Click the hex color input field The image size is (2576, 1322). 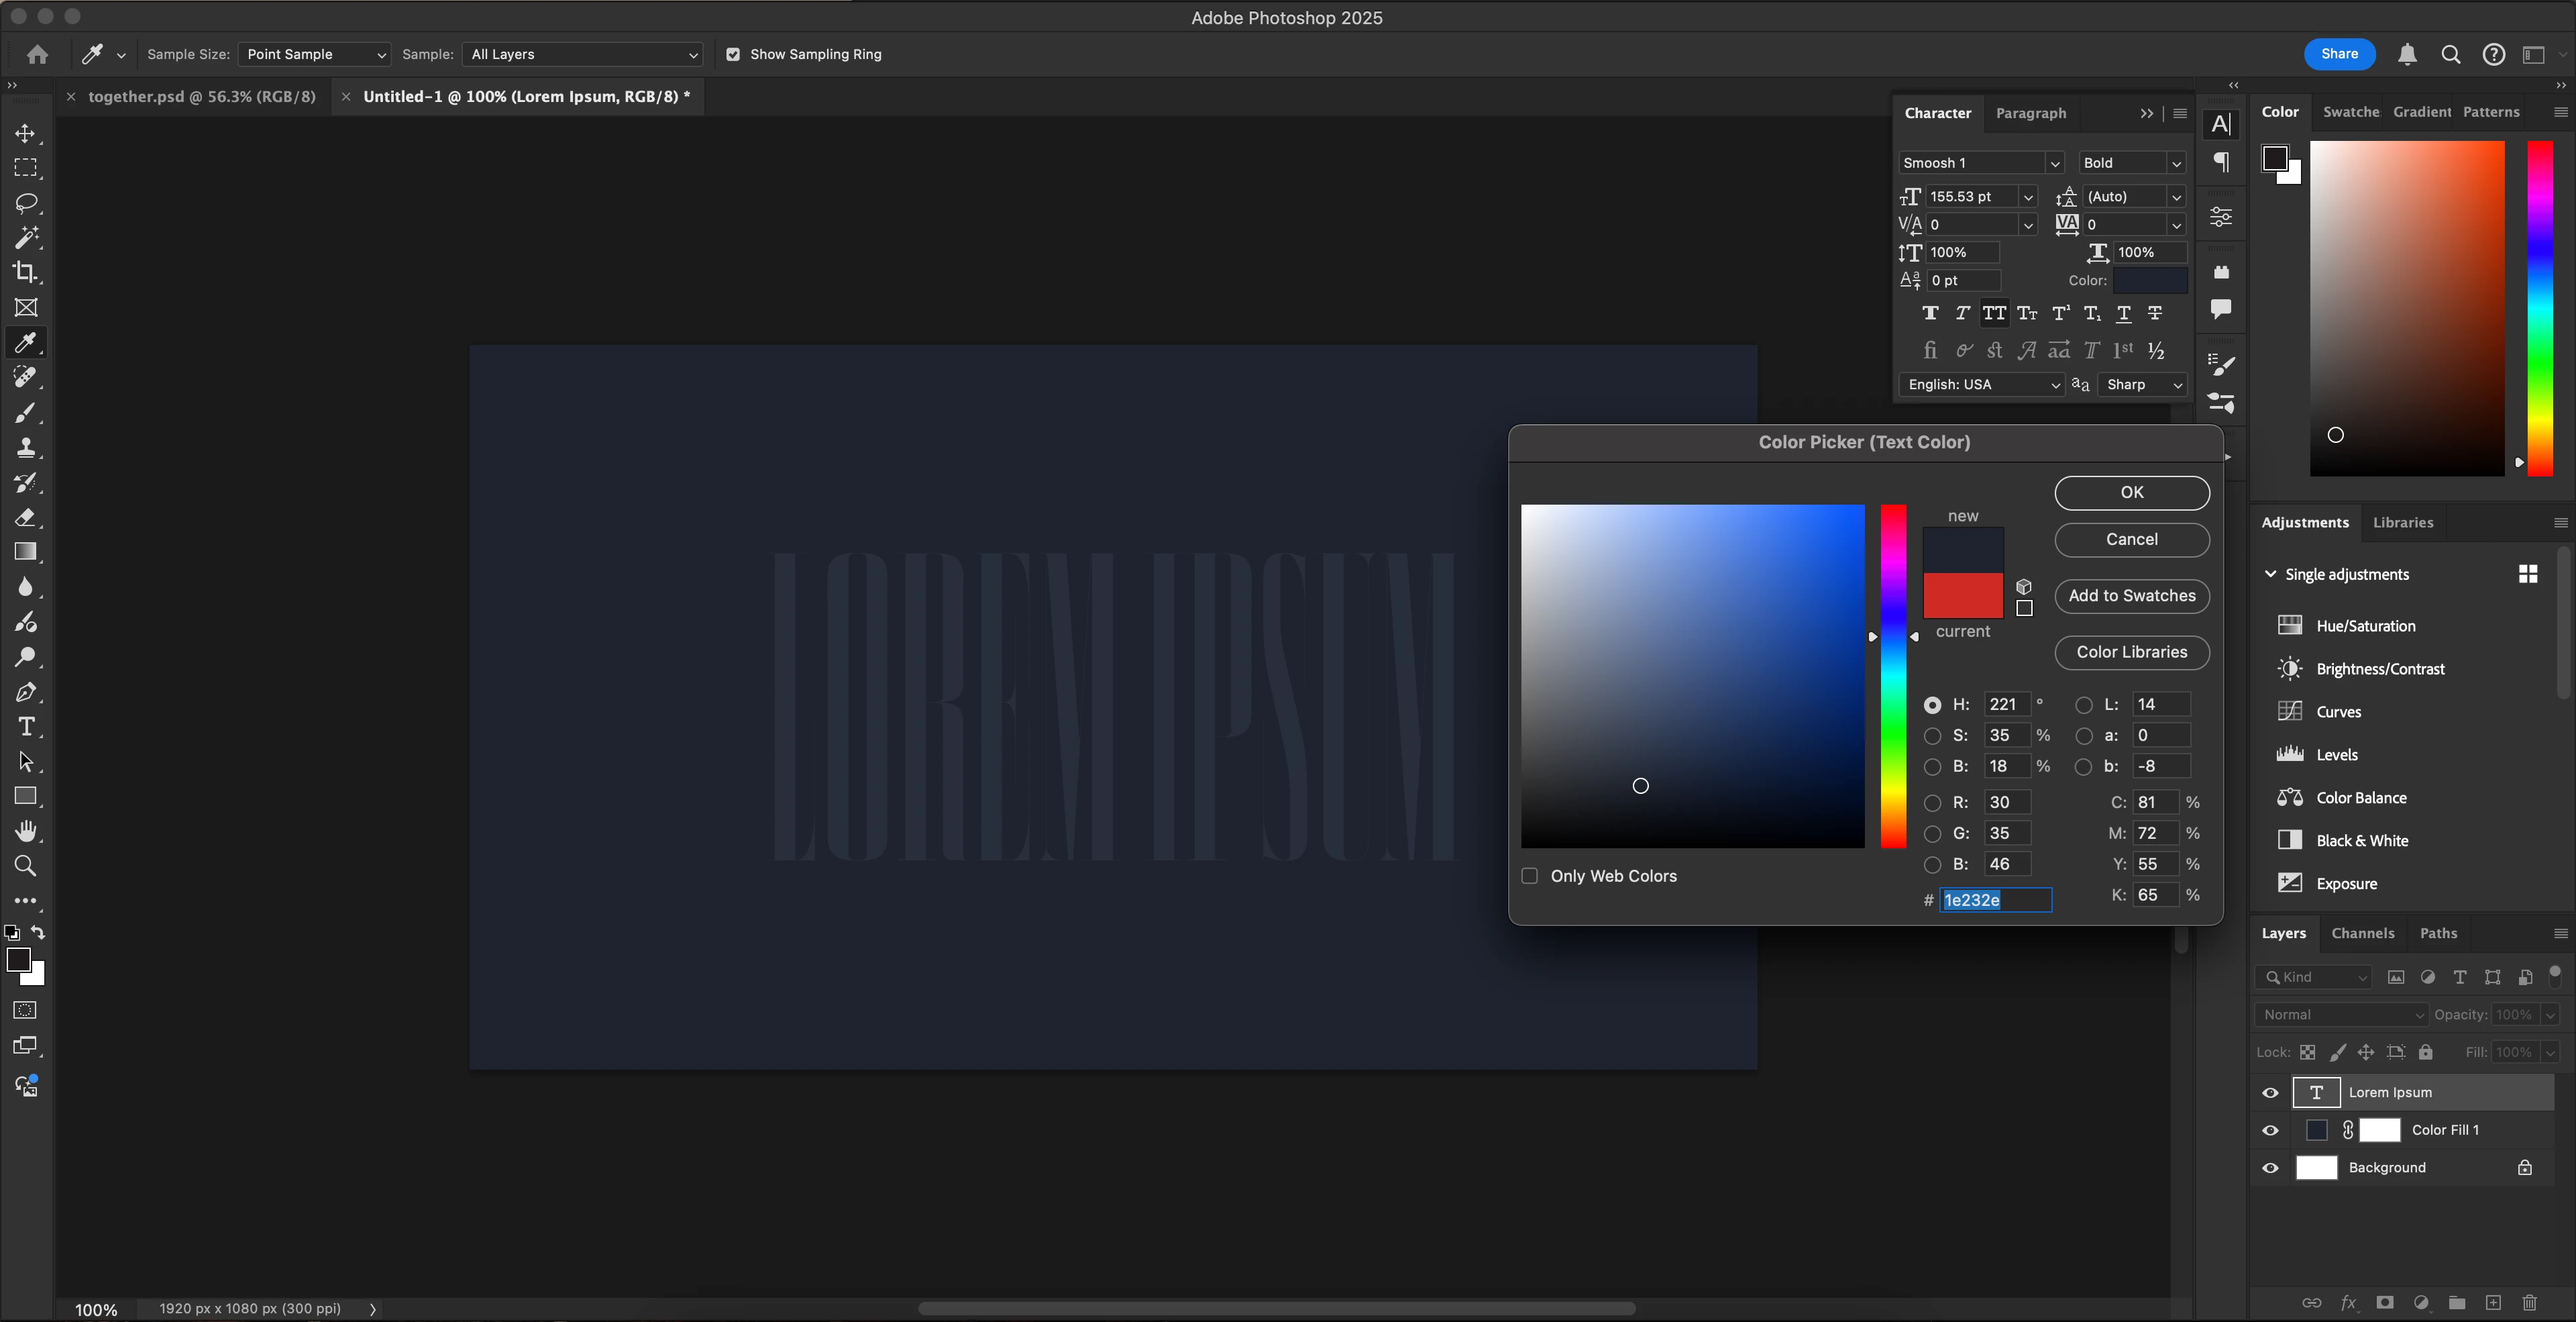coord(1995,900)
